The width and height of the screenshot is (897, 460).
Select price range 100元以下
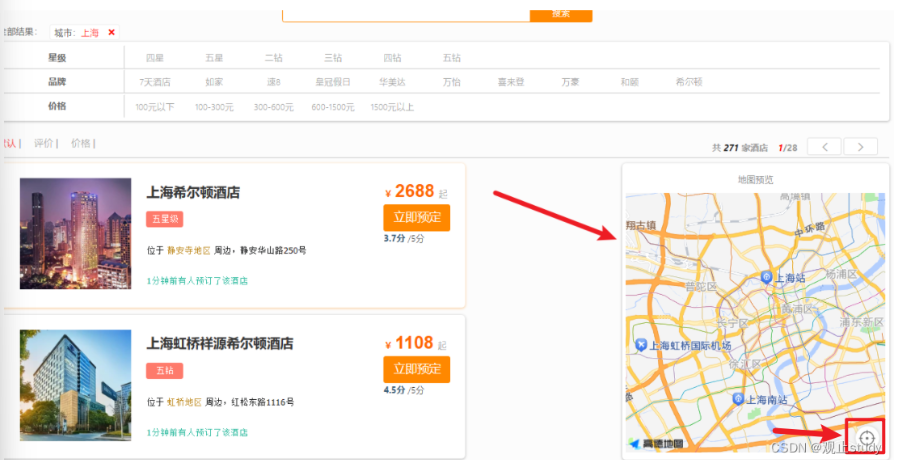(154, 107)
